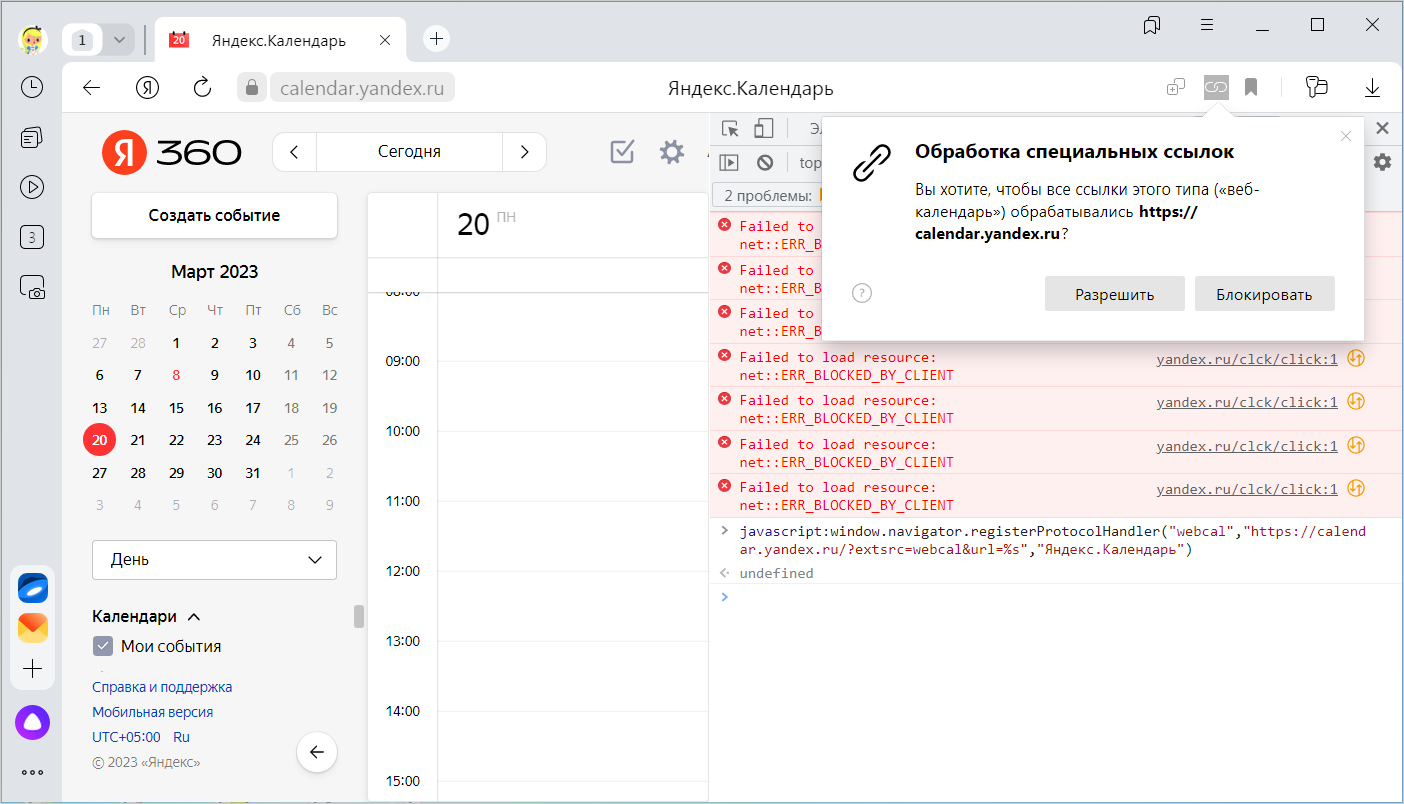This screenshot has height=804, width=1404.
Task: Open the screenshot camera tool in sidebar
Action: point(32,287)
